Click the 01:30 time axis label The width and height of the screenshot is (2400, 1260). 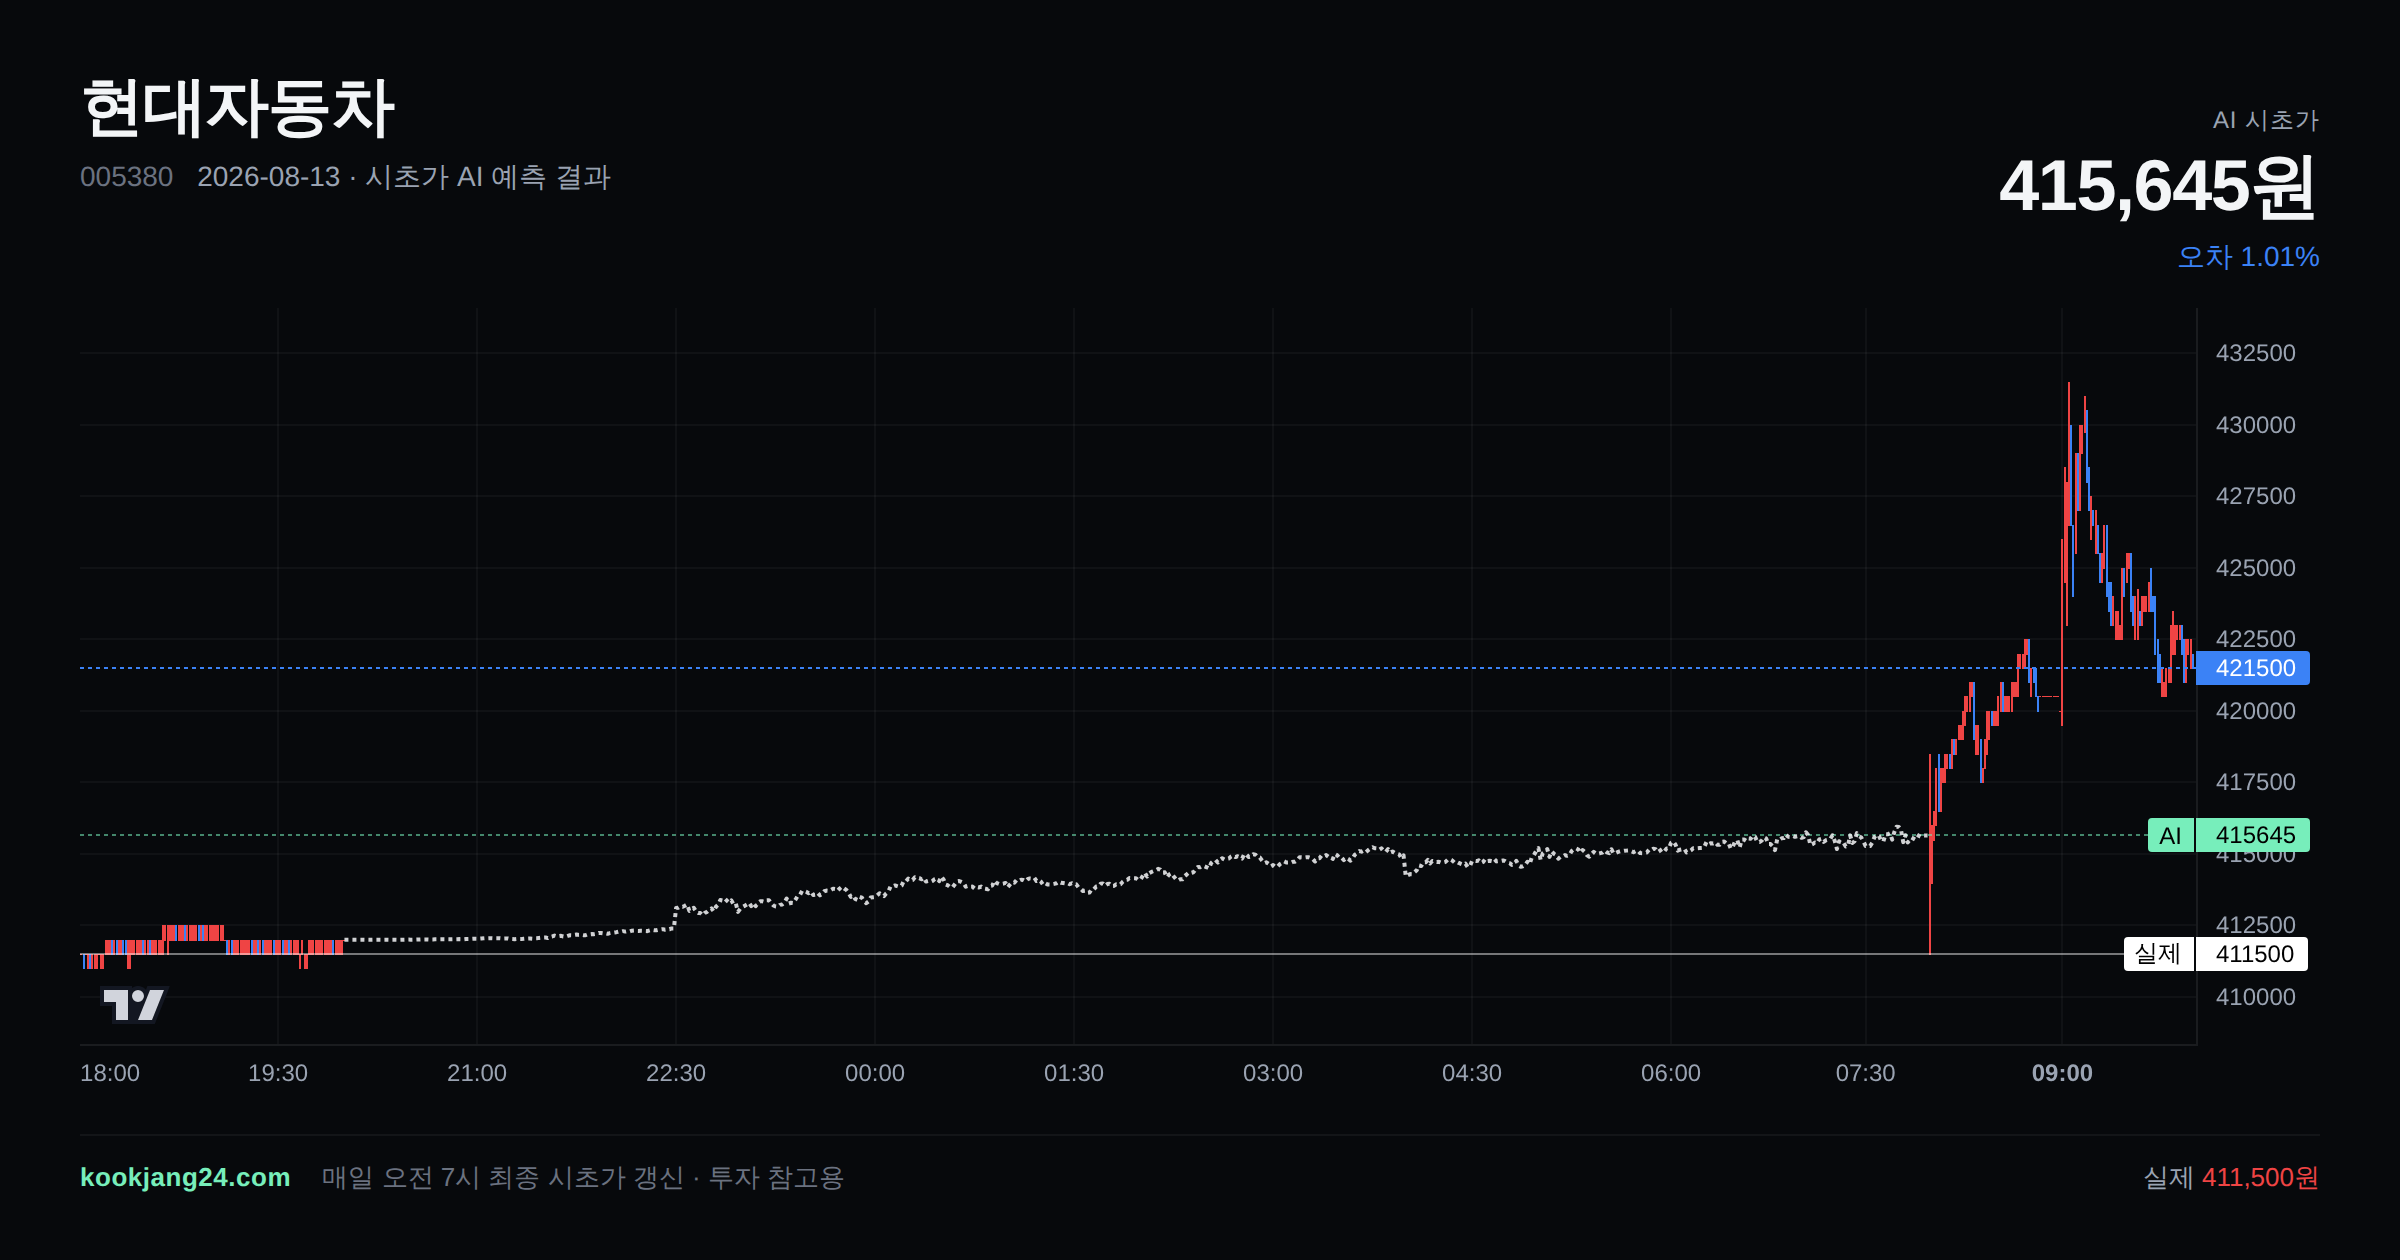click(x=1074, y=1073)
